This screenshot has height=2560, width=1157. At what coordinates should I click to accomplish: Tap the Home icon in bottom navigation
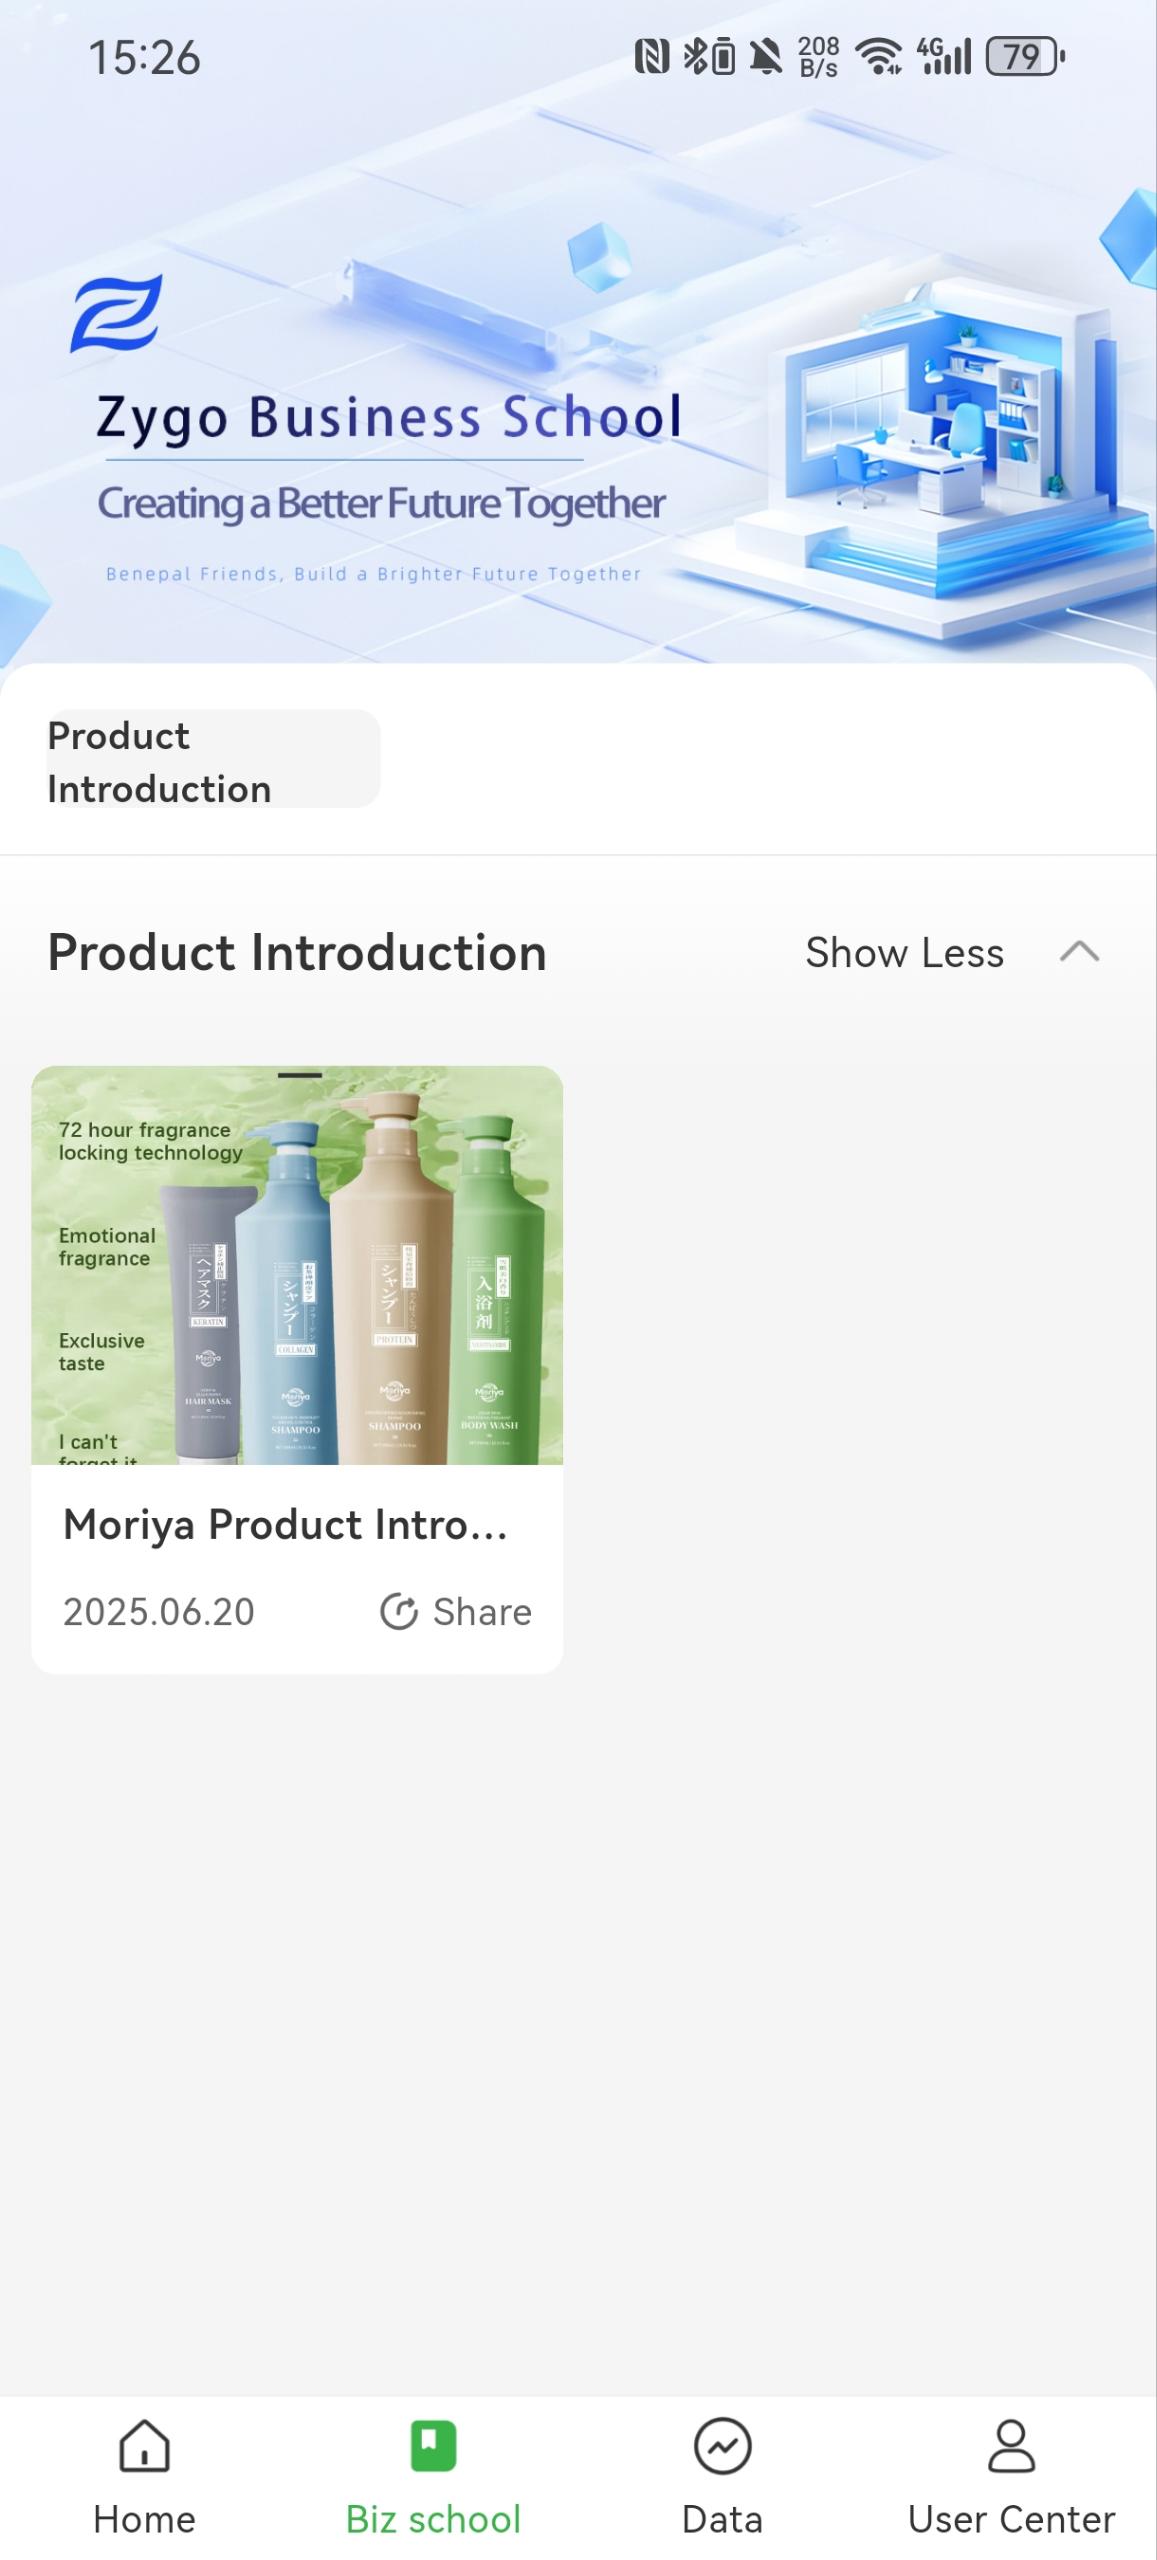144,2445
